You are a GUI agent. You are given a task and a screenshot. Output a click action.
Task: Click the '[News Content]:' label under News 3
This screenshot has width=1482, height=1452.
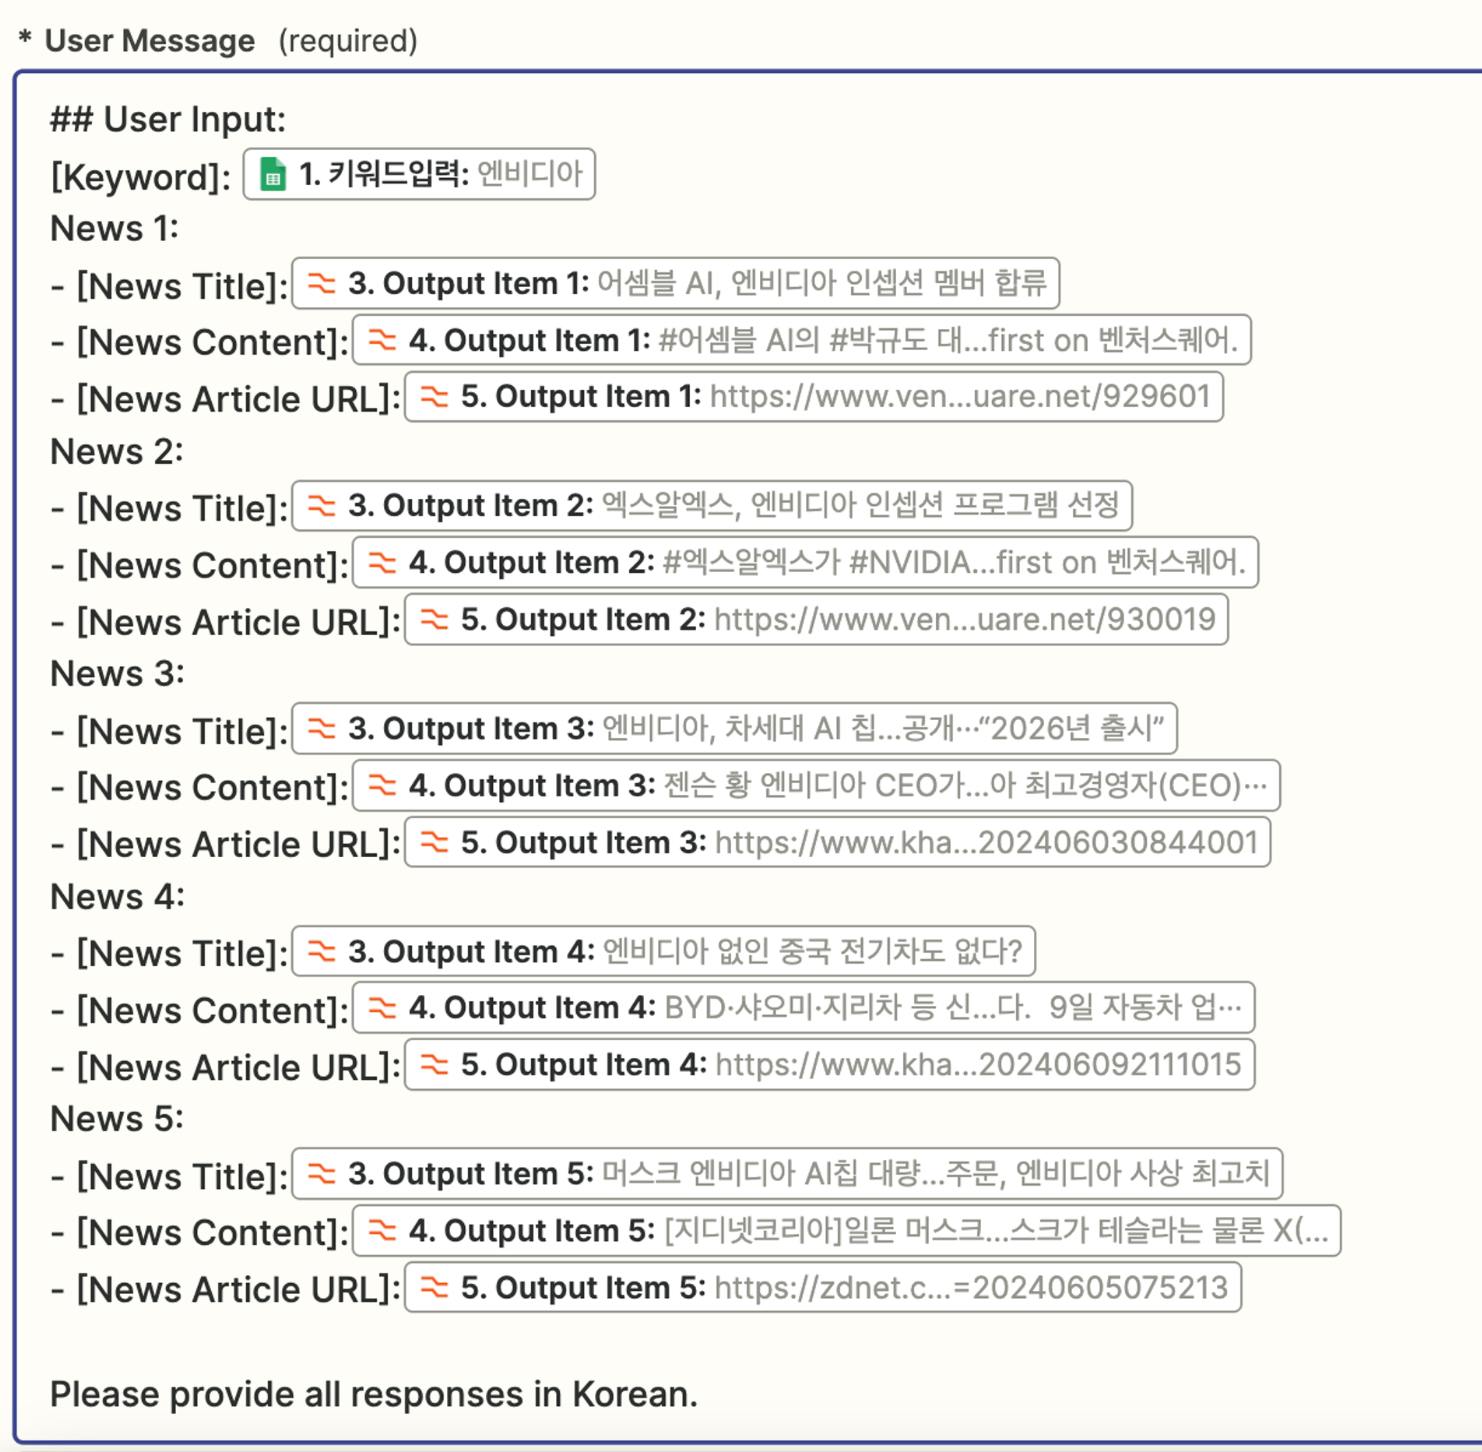pos(213,788)
